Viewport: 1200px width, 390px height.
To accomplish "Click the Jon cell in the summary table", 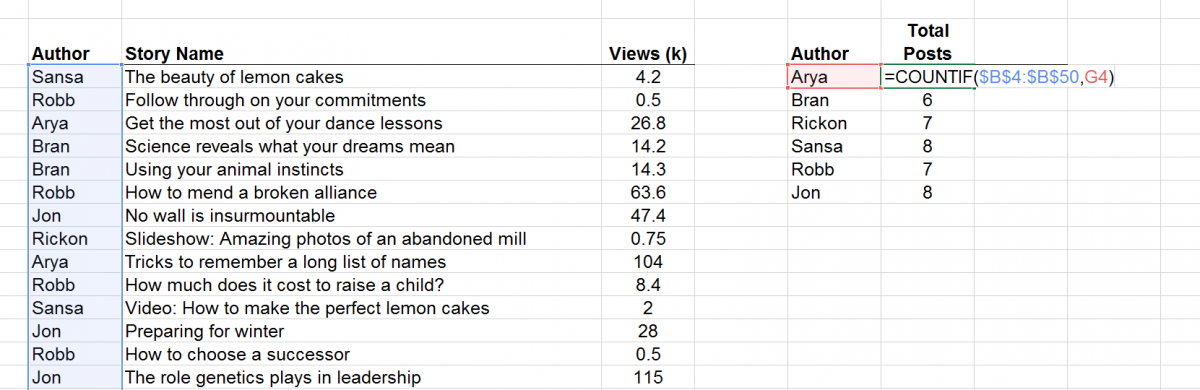I will click(832, 192).
